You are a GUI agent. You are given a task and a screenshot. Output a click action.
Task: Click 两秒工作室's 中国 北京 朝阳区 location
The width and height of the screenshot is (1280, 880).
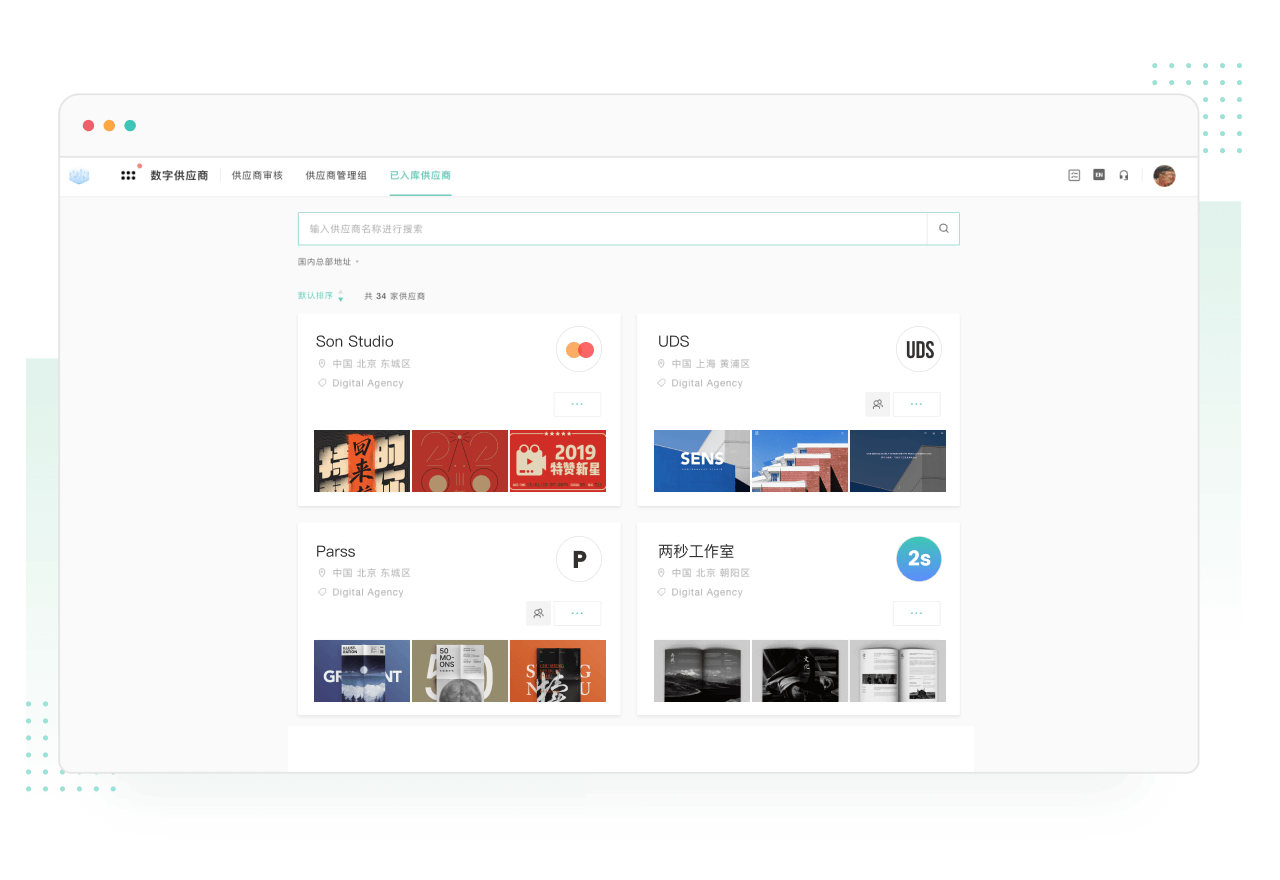710,573
